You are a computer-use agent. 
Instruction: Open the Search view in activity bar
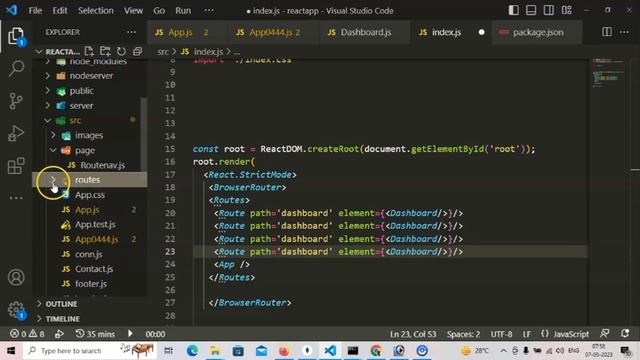[x=16, y=68]
